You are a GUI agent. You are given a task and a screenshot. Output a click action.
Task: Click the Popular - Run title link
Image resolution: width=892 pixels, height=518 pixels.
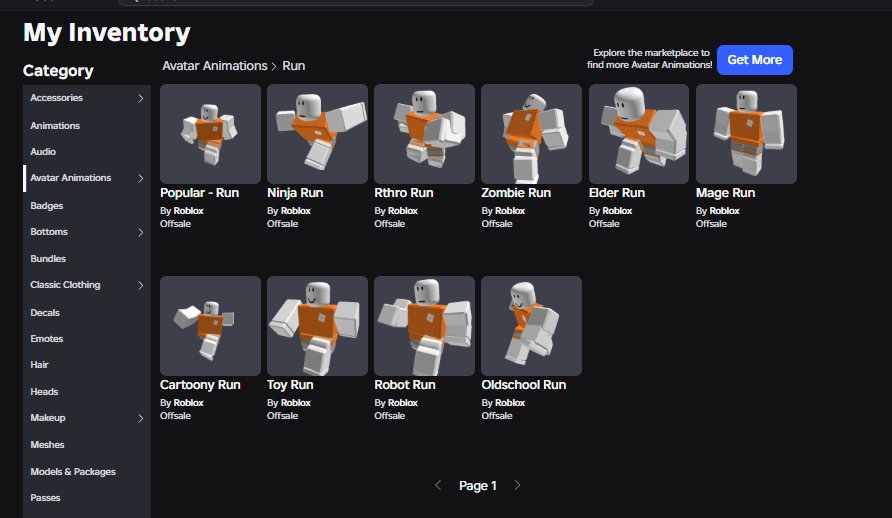click(x=200, y=193)
